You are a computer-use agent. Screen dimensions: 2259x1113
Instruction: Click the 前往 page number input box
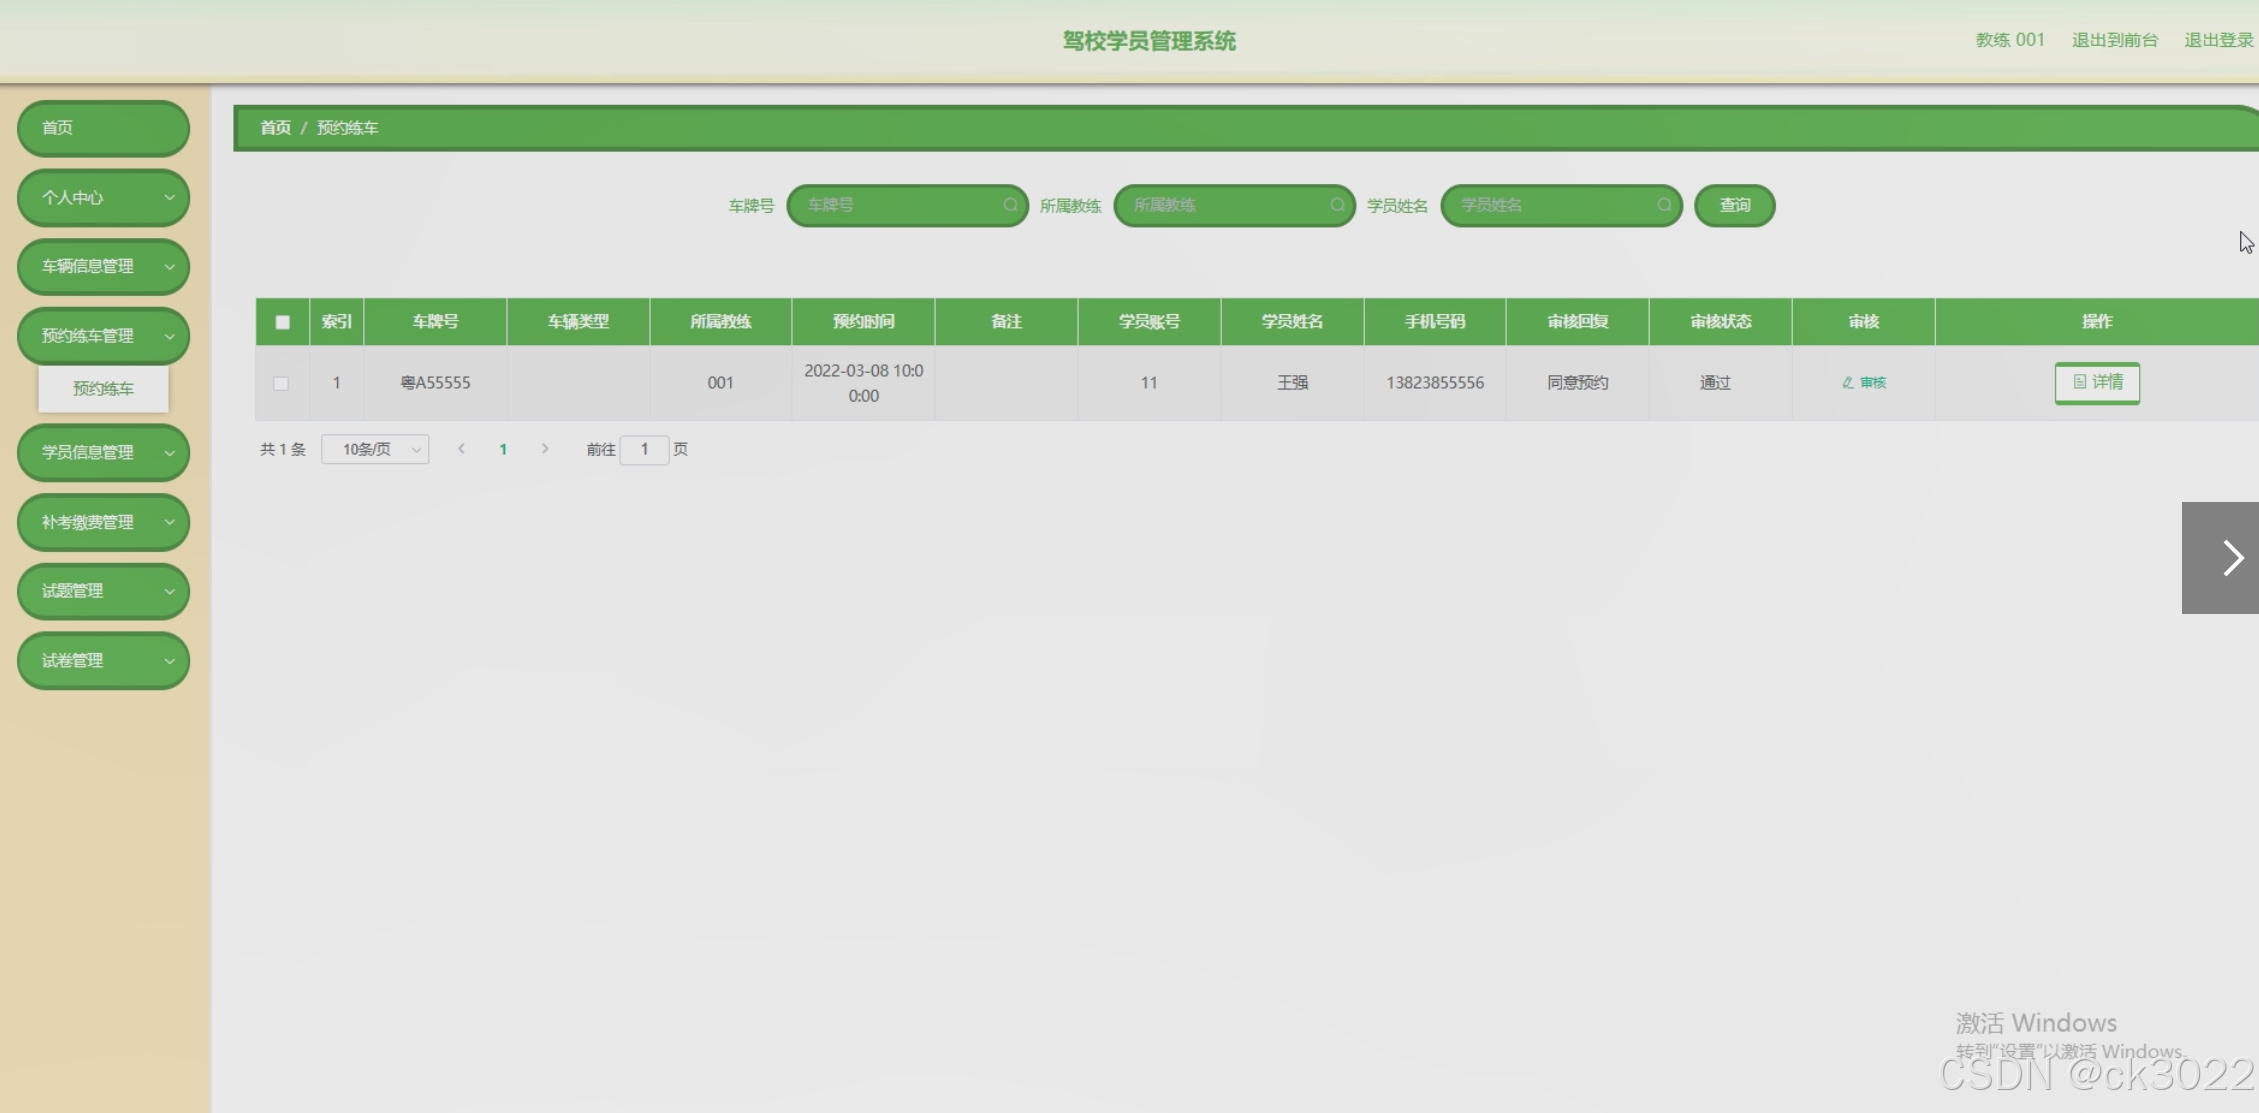tap(644, 449)
